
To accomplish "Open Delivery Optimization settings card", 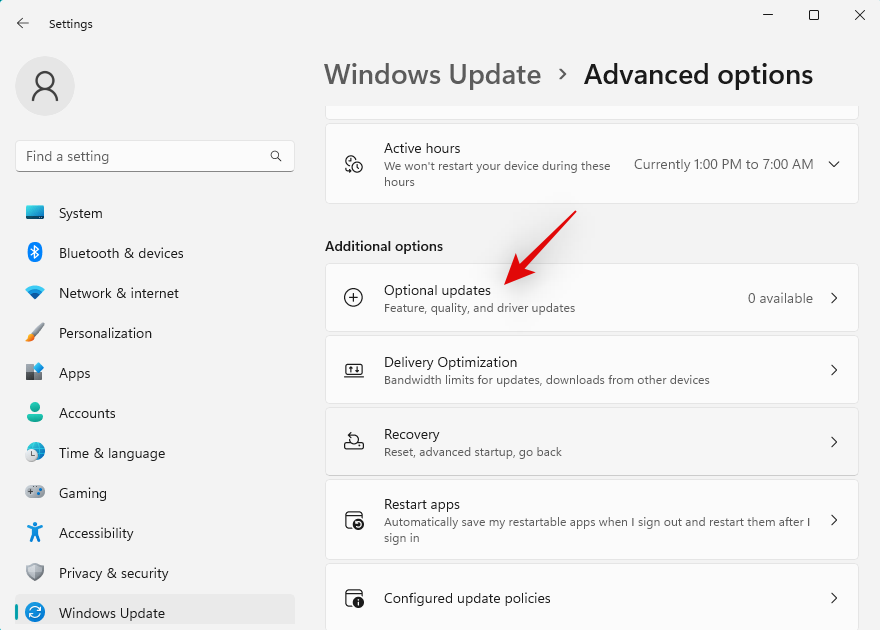I will [x=592, y=370].
